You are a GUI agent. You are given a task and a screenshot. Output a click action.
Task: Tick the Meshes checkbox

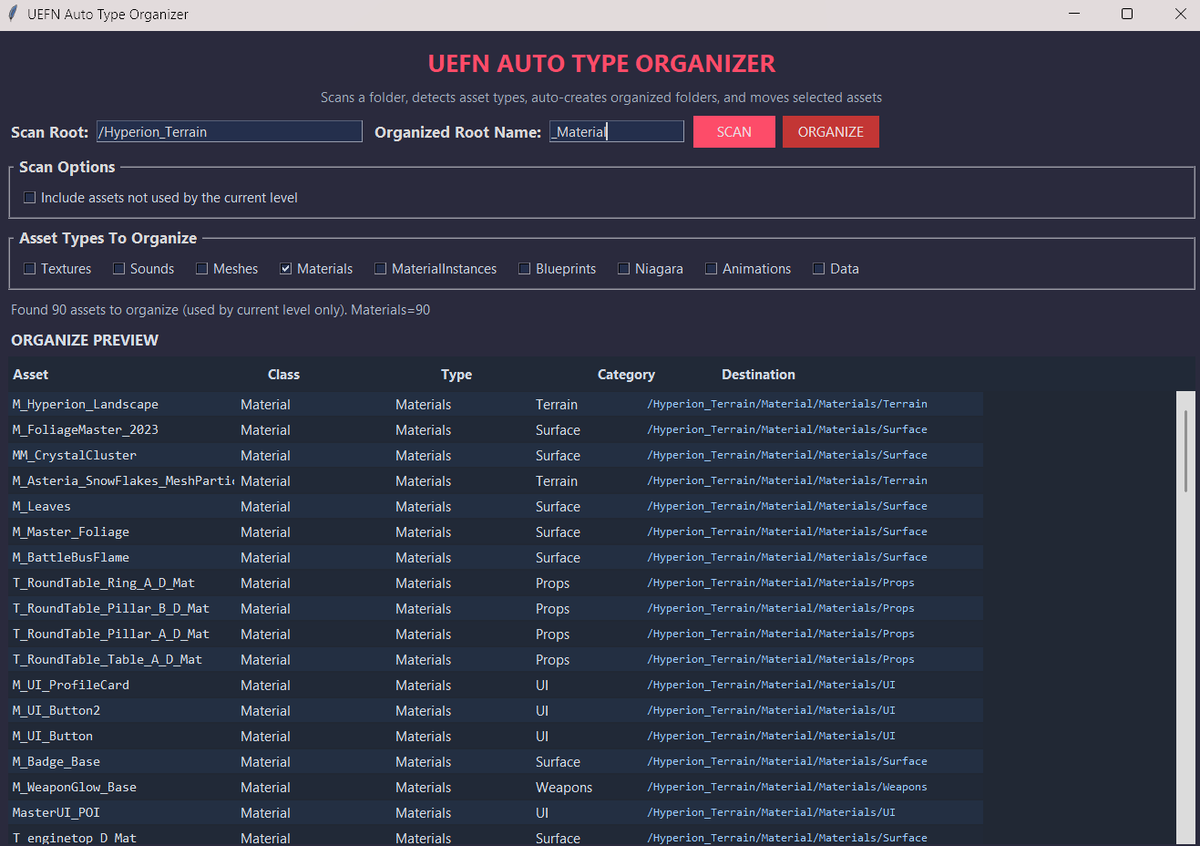tap(202, 269)
